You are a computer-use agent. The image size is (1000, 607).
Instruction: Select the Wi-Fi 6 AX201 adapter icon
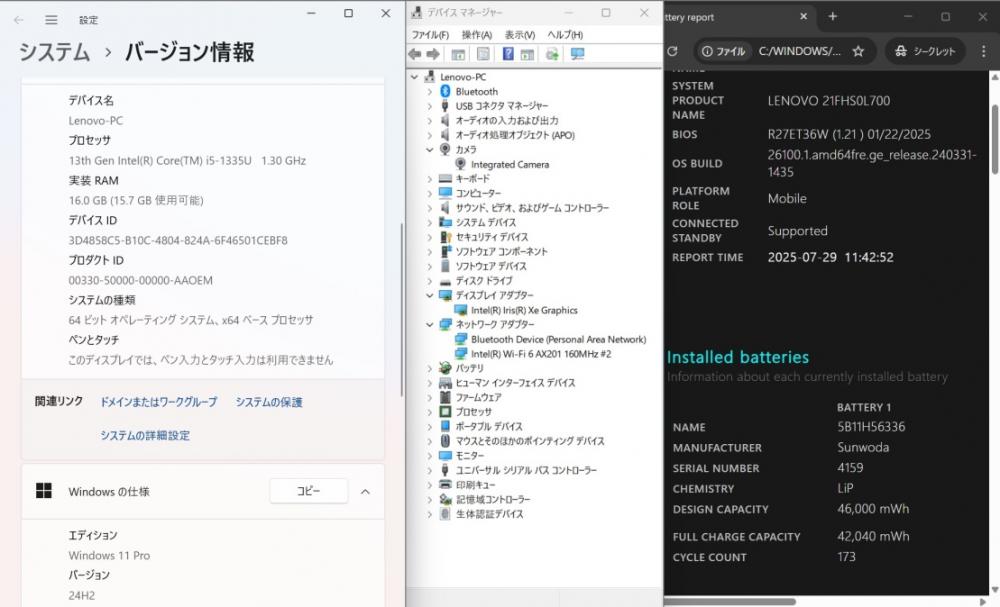coord(460,353)
